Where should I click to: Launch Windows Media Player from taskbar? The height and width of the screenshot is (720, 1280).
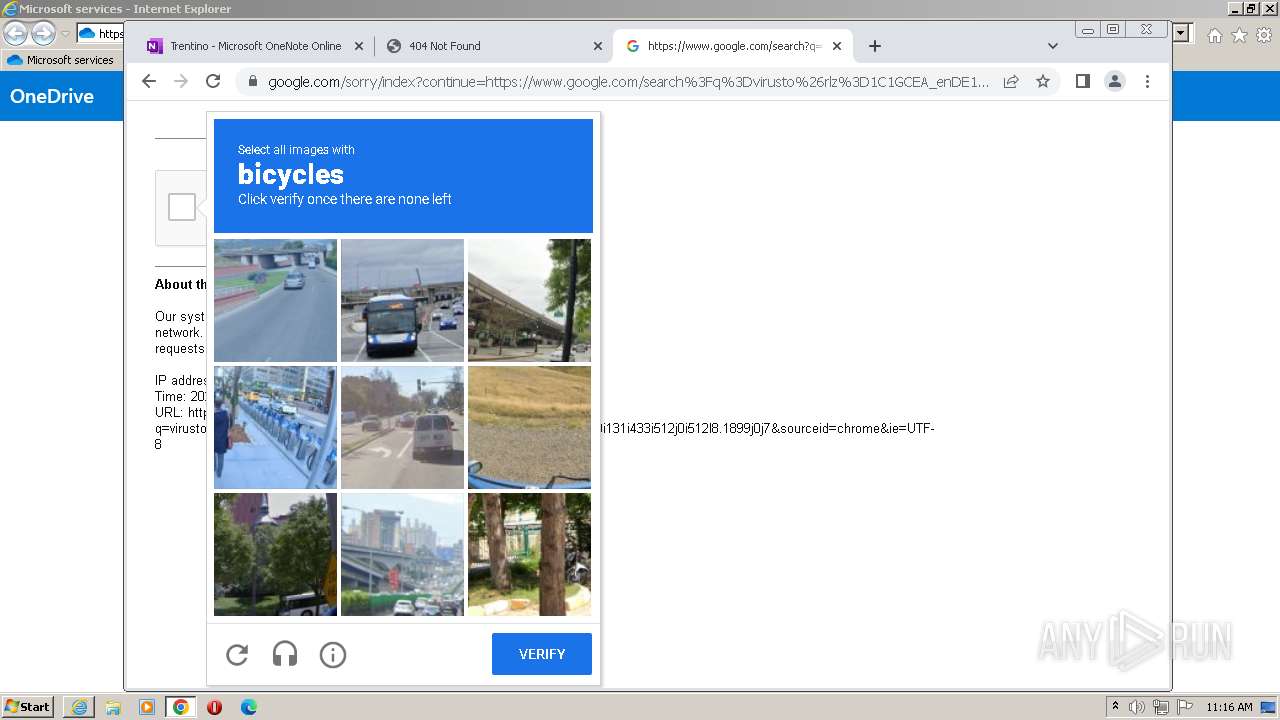(147, 707)
